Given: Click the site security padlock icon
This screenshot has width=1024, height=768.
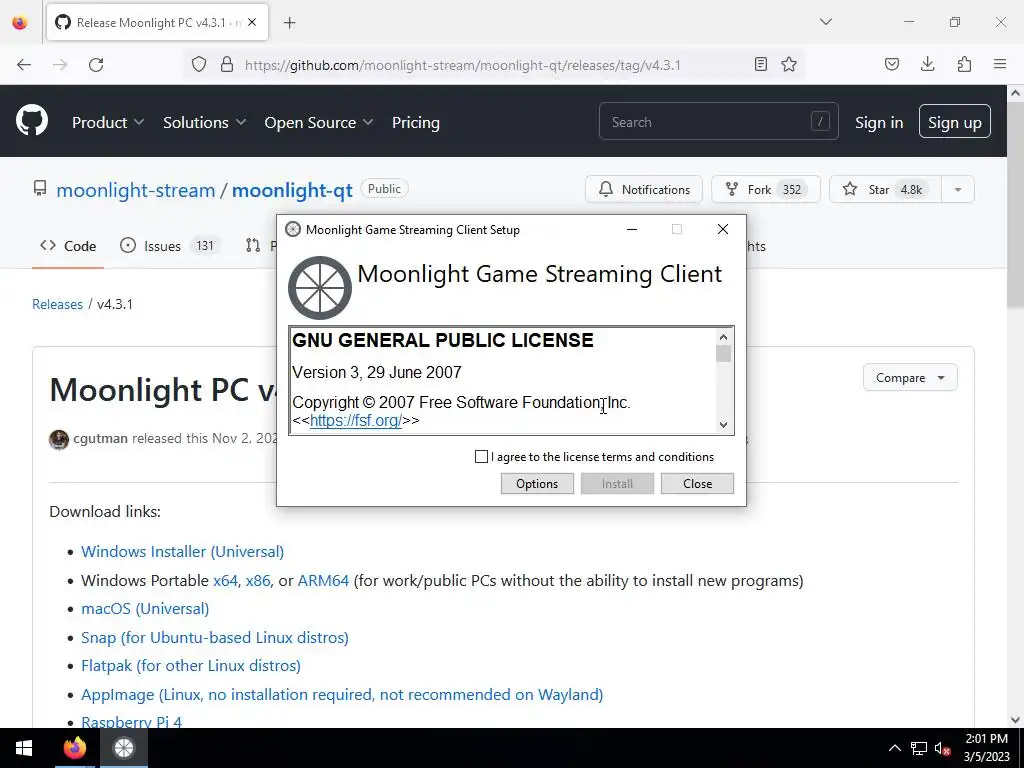Looking at the screenshot, I should click(227, 65).
